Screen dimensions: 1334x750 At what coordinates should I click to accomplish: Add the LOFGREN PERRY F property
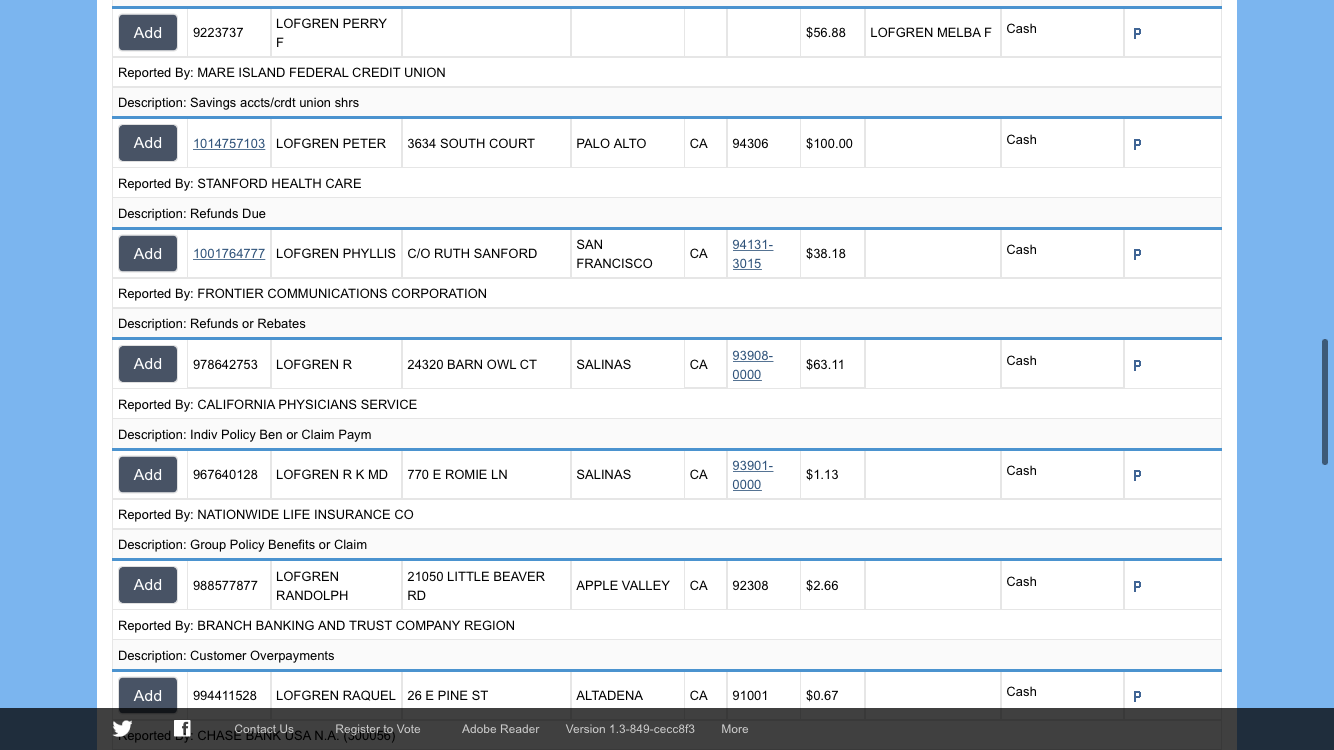coord(148,33)
